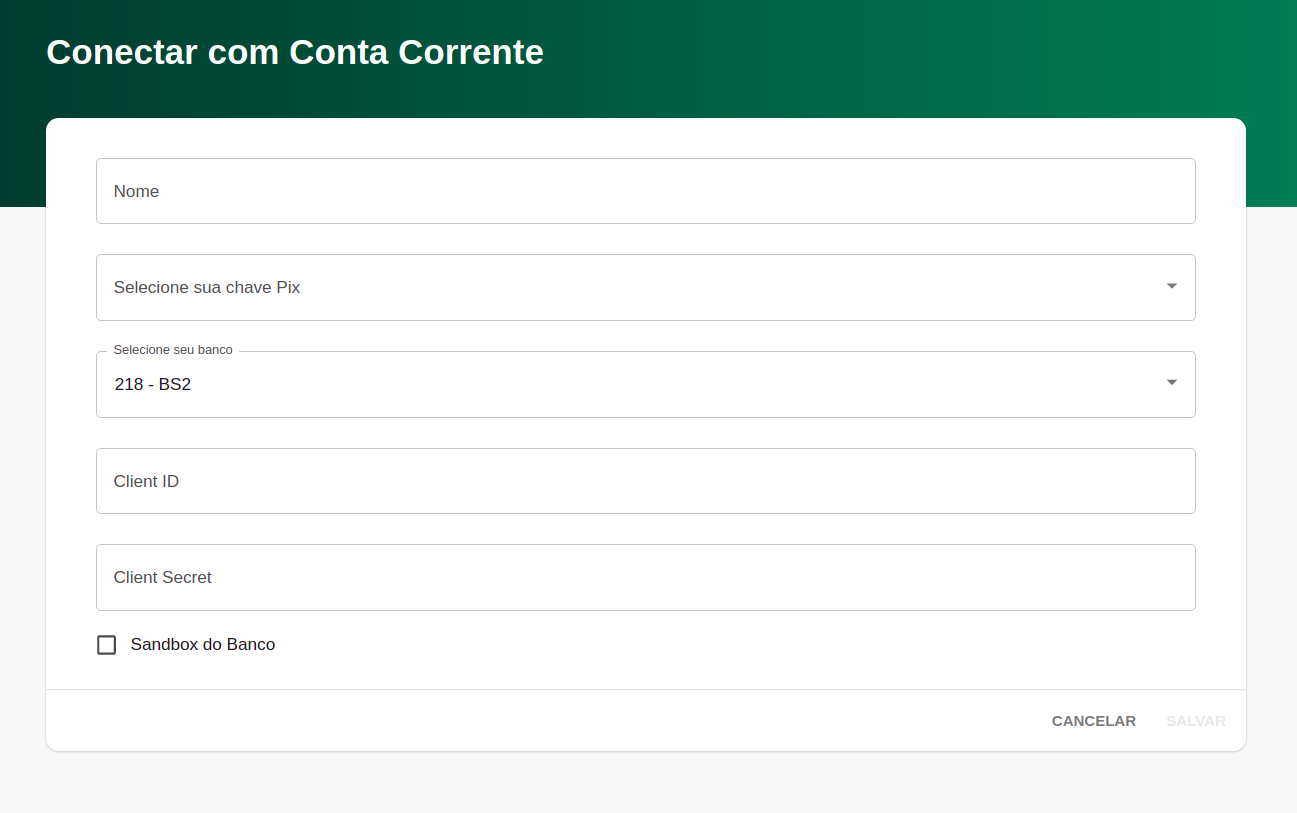The width and height of the screenshot is (1297, 813).
Task: Click the Sandbox do Banco label text
Action: tap(203, 645)
